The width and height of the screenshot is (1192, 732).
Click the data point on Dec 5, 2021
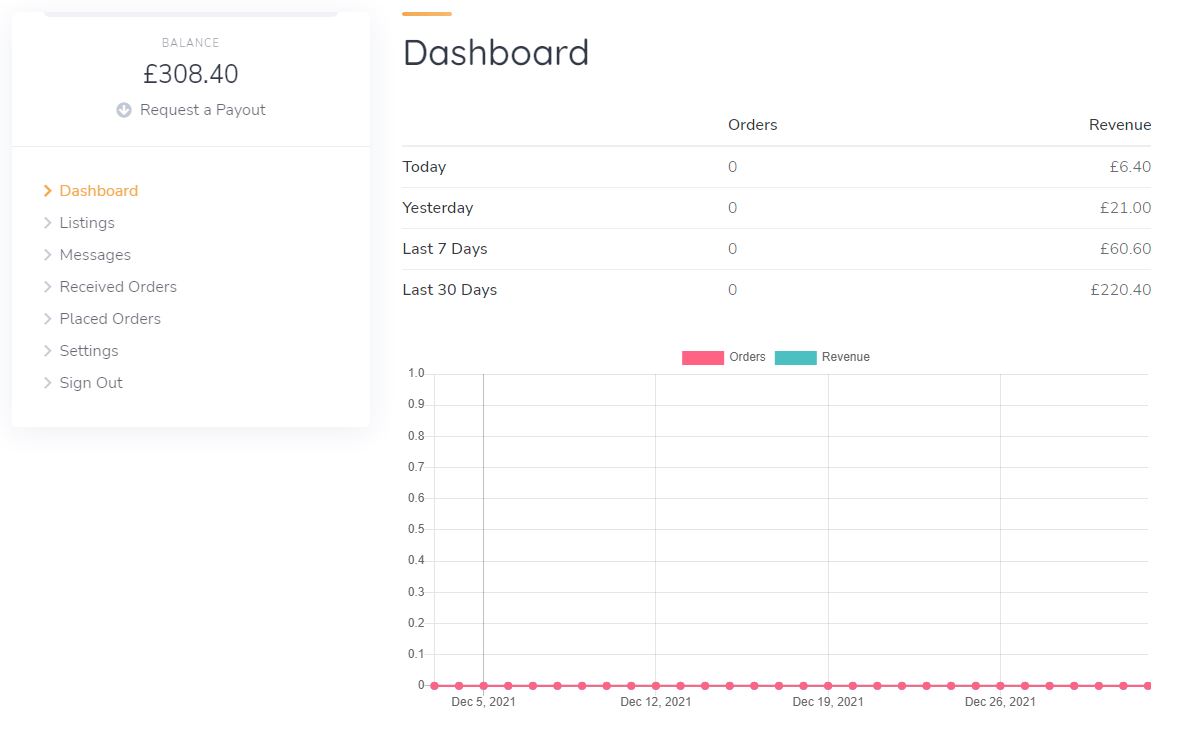point(483,685)
